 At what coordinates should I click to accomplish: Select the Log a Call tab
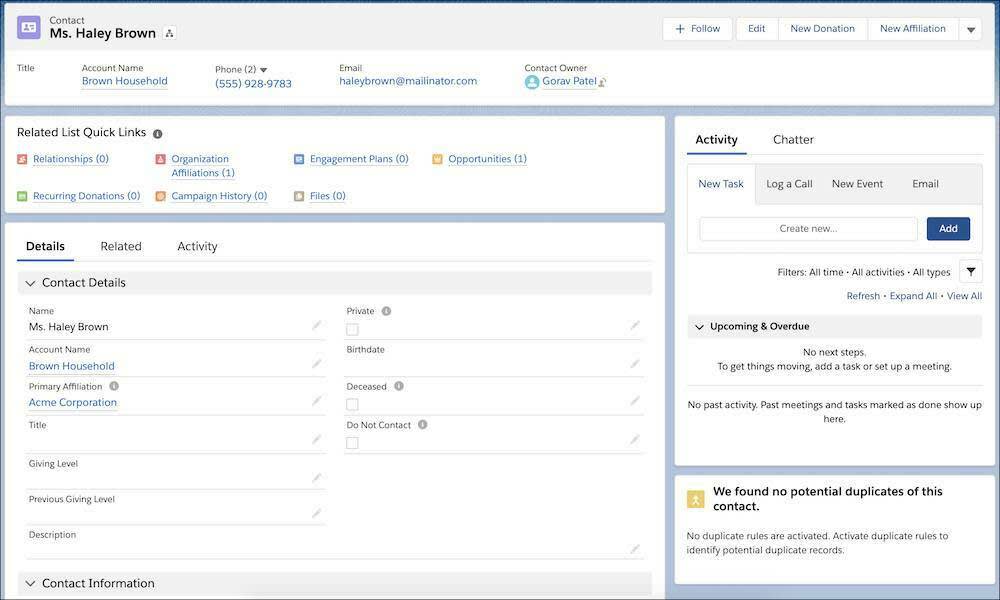[x=790, y=184]
